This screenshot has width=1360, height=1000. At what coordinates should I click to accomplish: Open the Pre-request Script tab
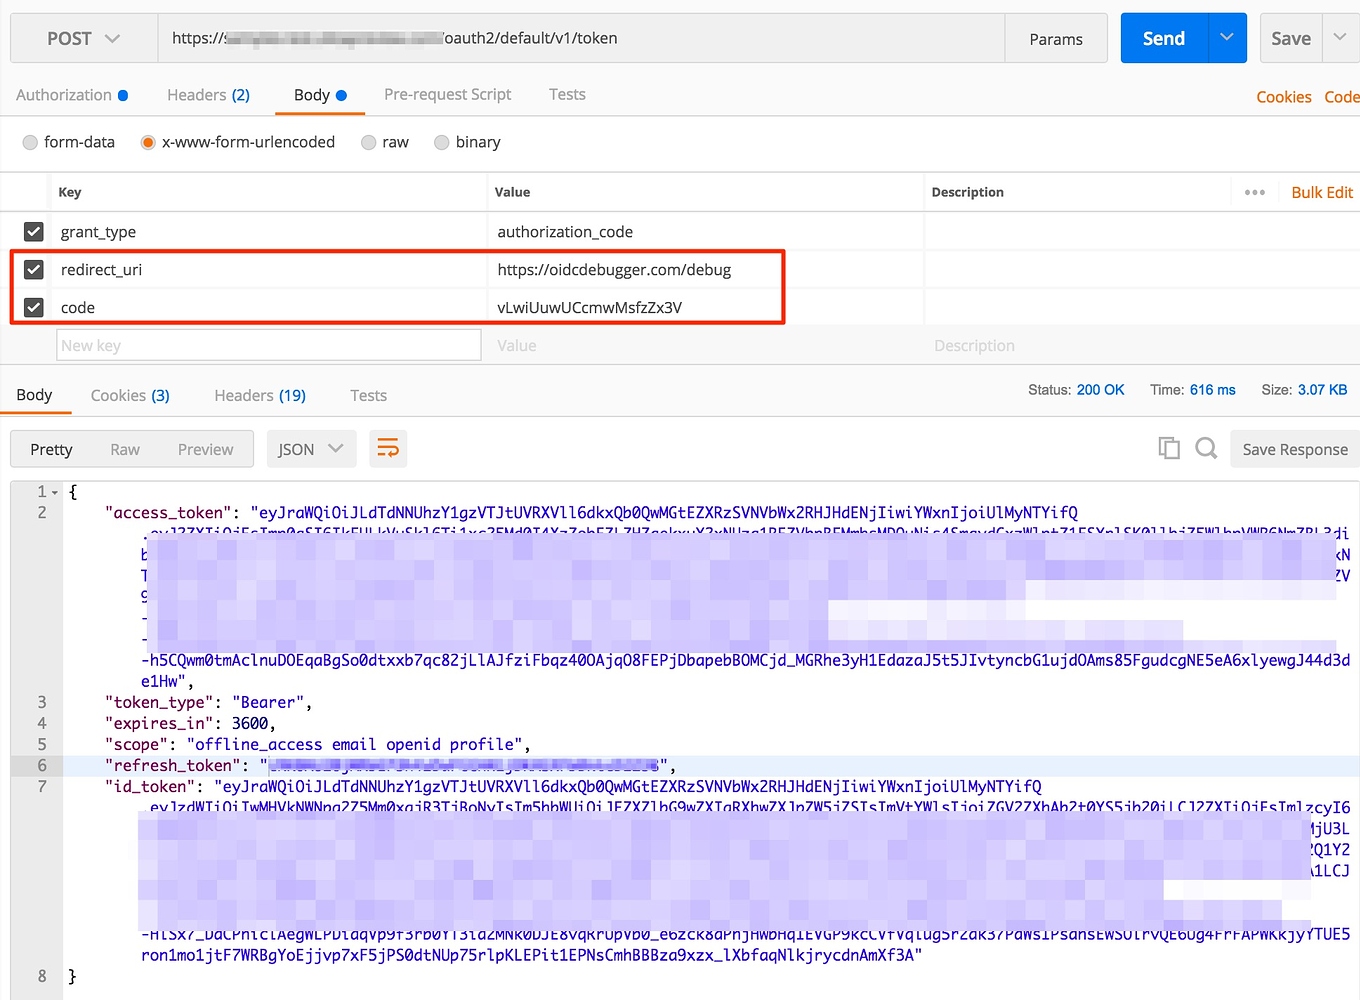[x=447, y=94]
